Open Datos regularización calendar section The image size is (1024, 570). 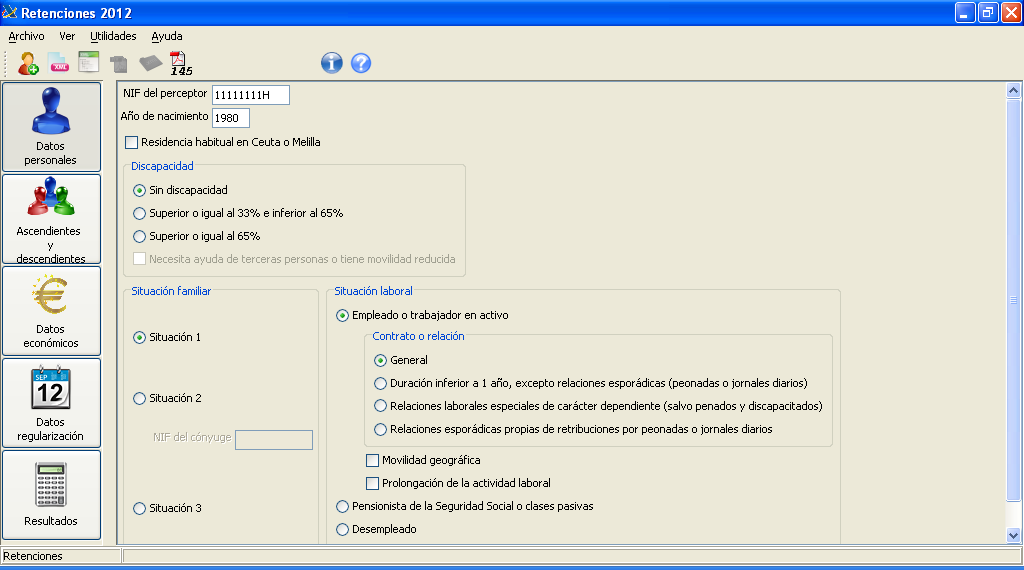coord(51,403)
